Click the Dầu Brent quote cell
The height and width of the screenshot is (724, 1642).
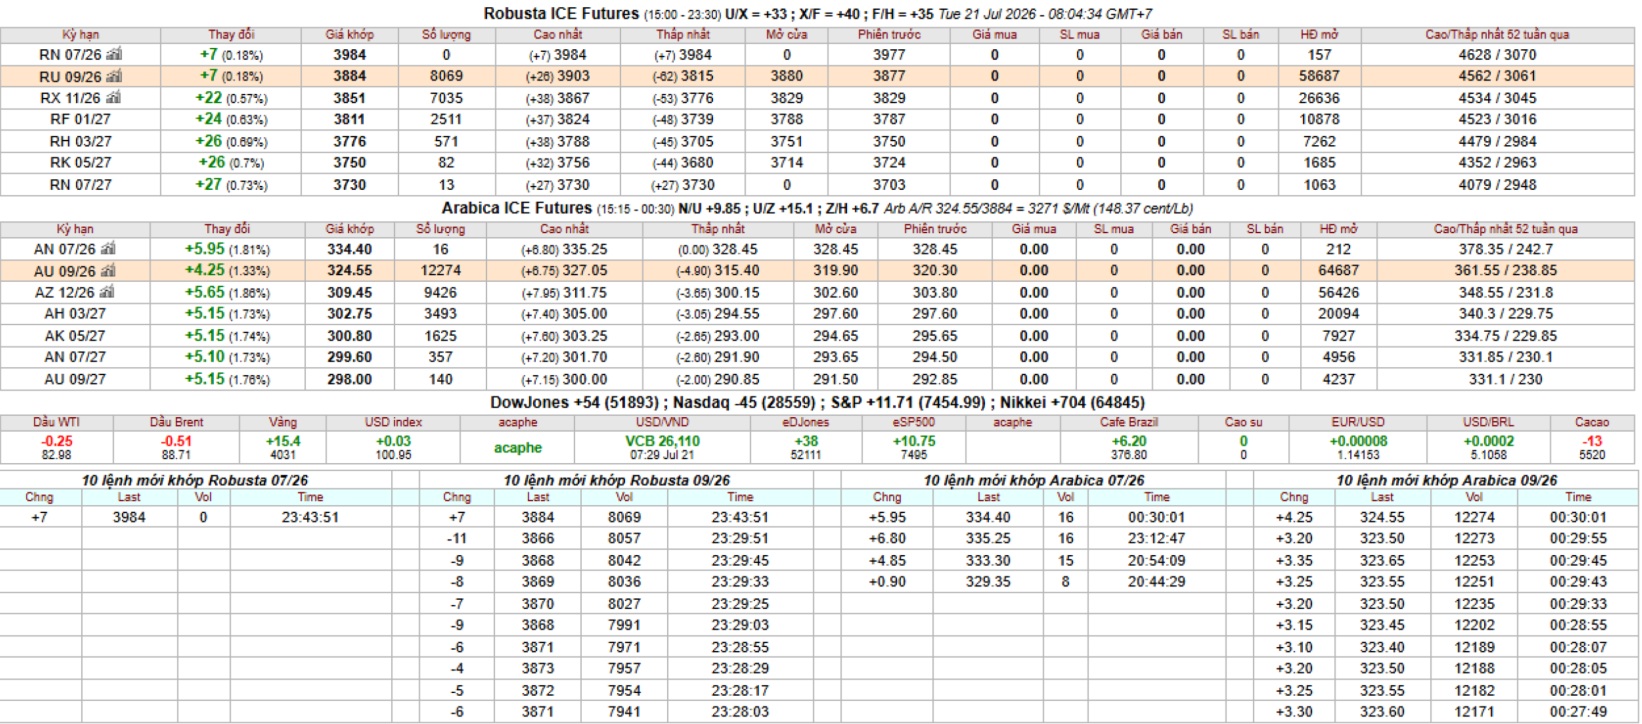pos(176,447)
